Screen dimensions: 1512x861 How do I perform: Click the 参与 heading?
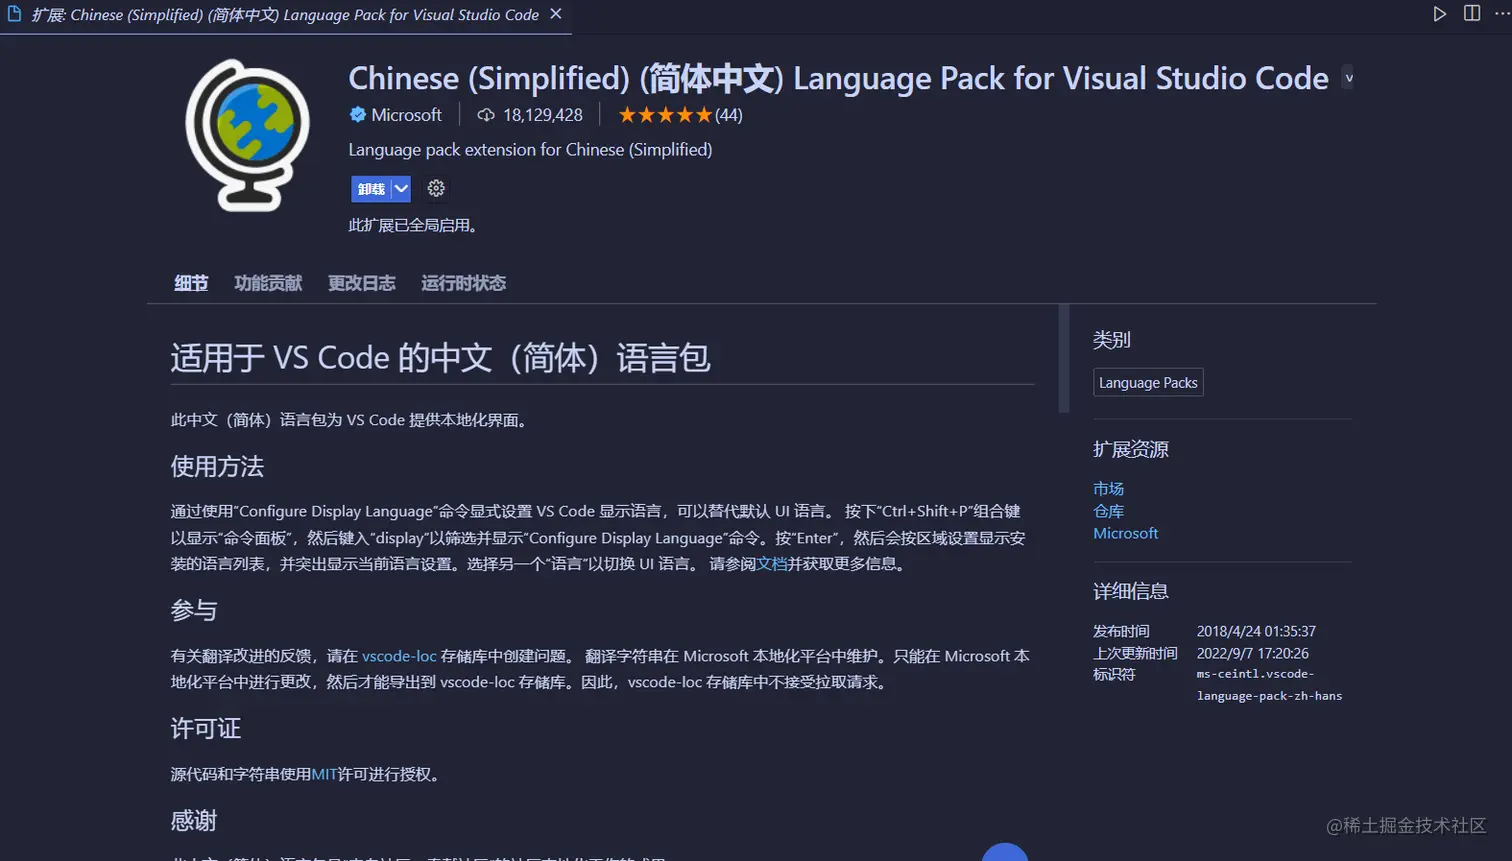[194, 611]
